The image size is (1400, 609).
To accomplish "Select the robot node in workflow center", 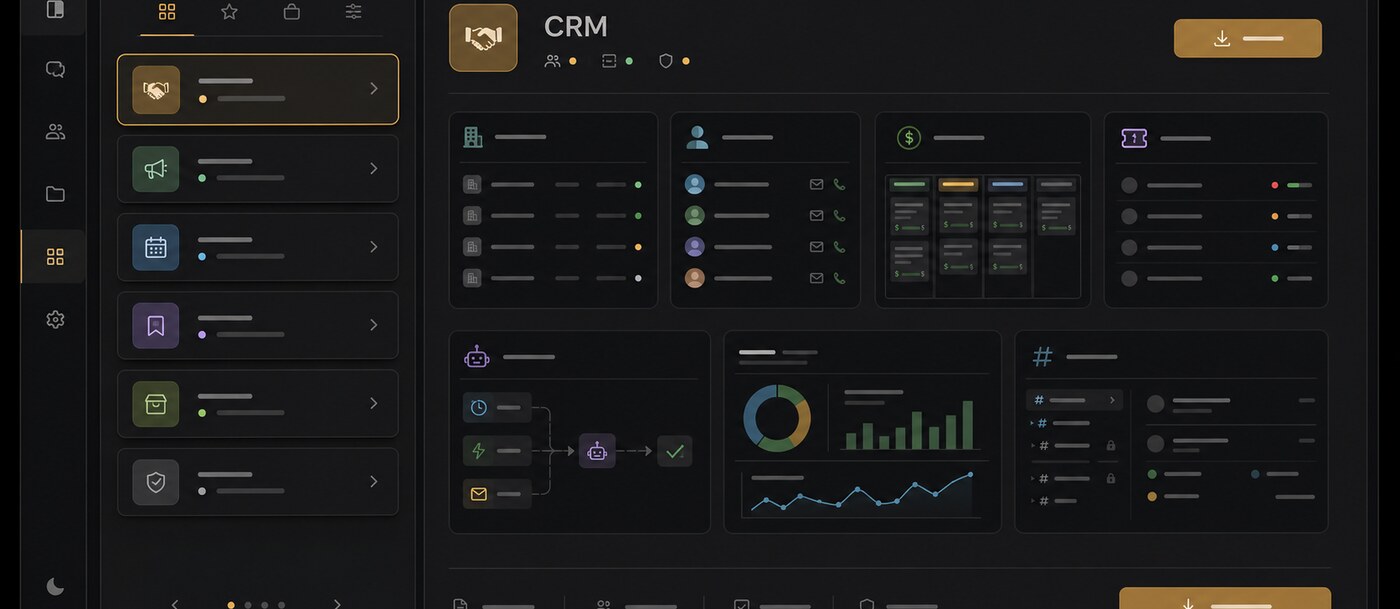I will tap(597, 451).
